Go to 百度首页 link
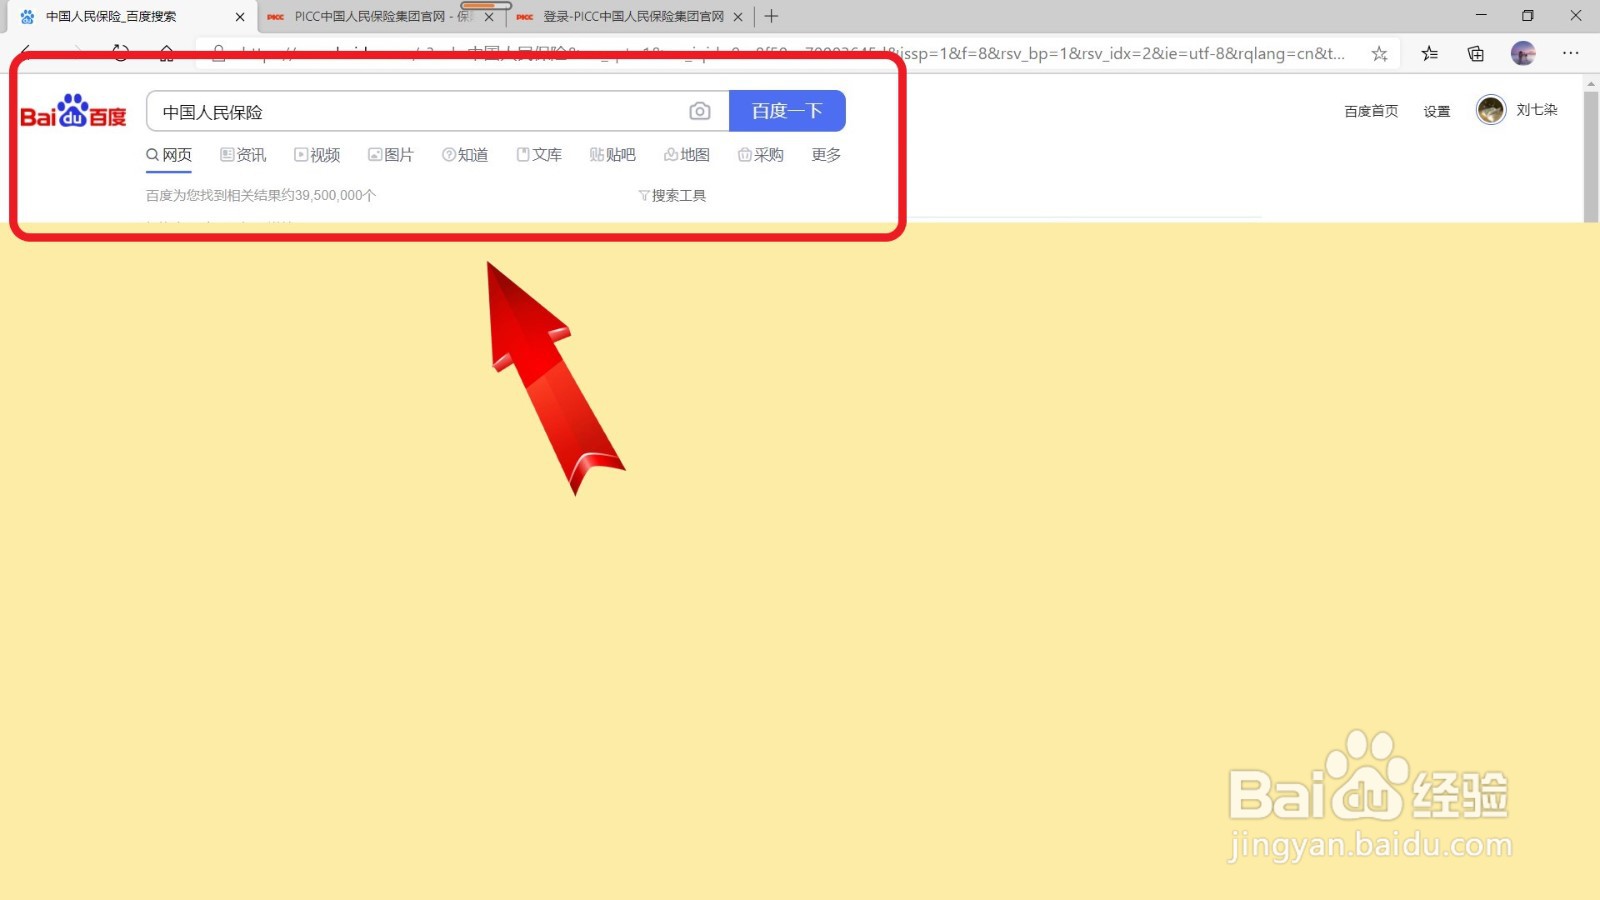 1371,111
